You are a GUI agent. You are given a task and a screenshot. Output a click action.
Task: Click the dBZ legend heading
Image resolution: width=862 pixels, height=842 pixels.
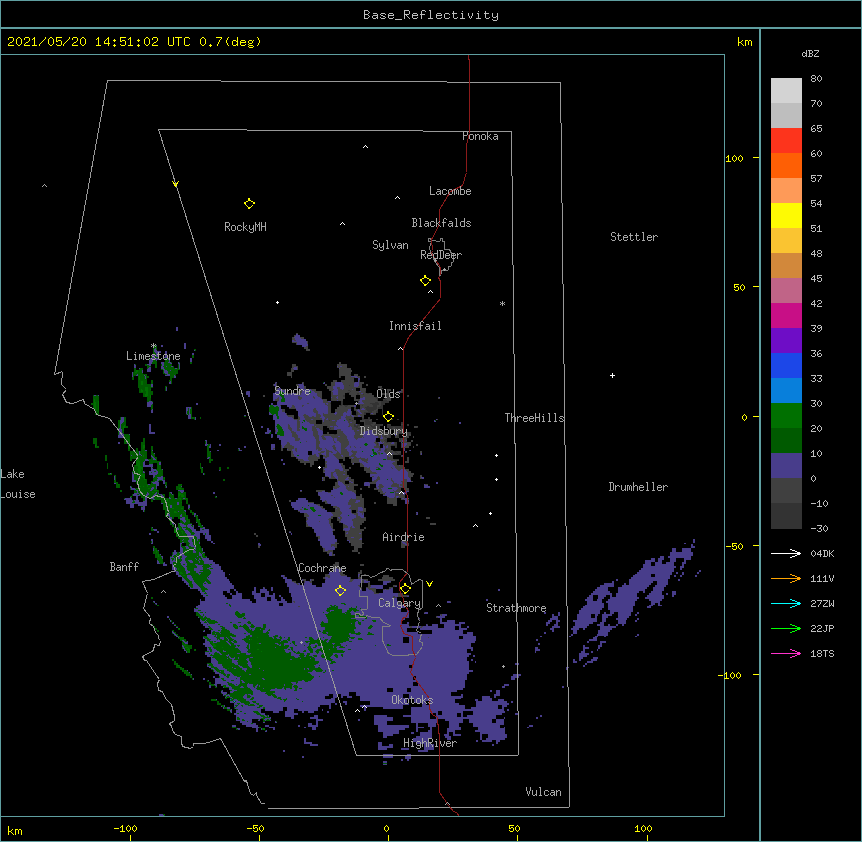coord(810,54)
